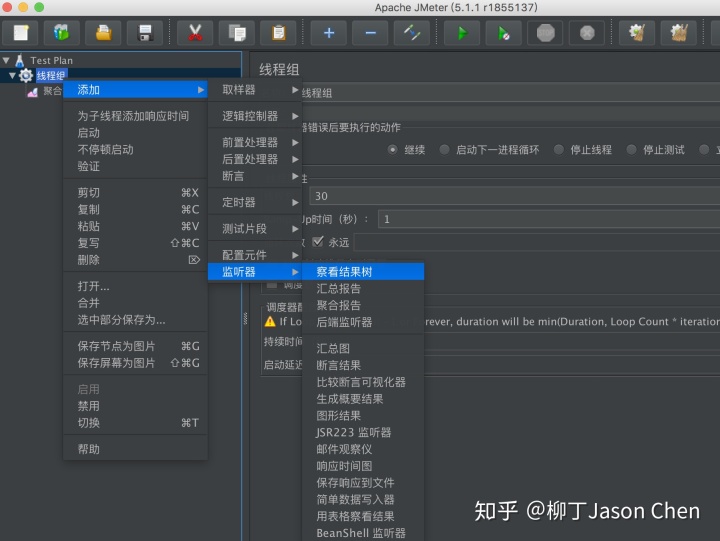Click the 监听器 menu entry
Viewport: 720px width, 541px height.
[x=255, y=272]
